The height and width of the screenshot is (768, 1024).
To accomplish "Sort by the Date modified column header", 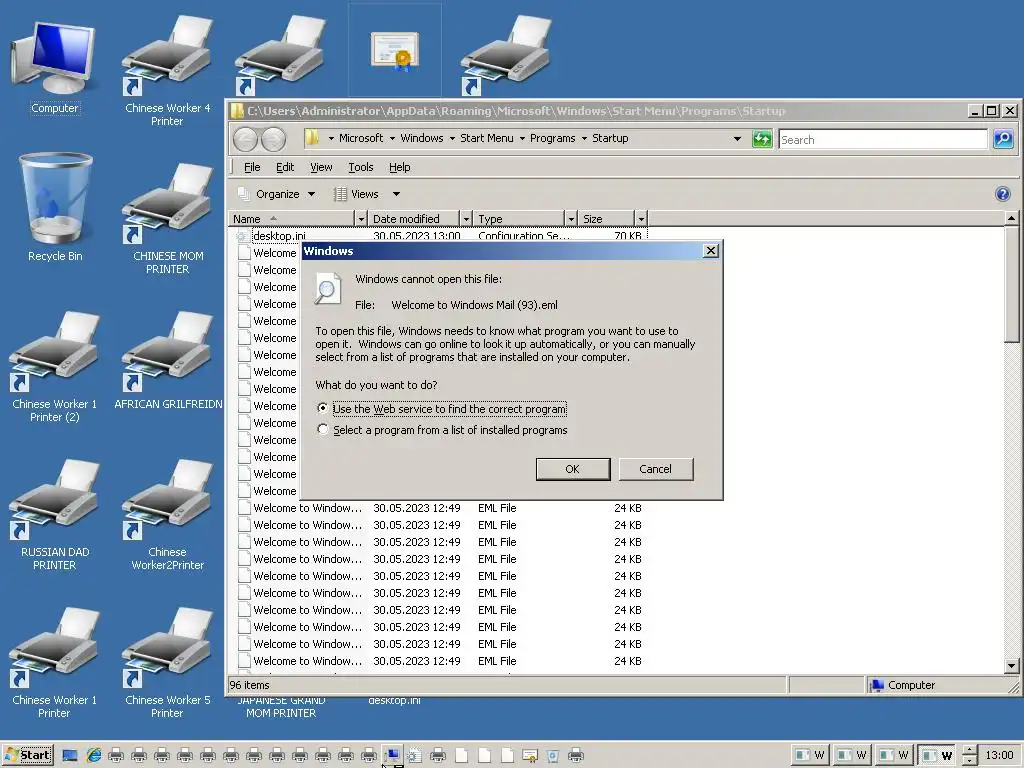I will point(414,219).
